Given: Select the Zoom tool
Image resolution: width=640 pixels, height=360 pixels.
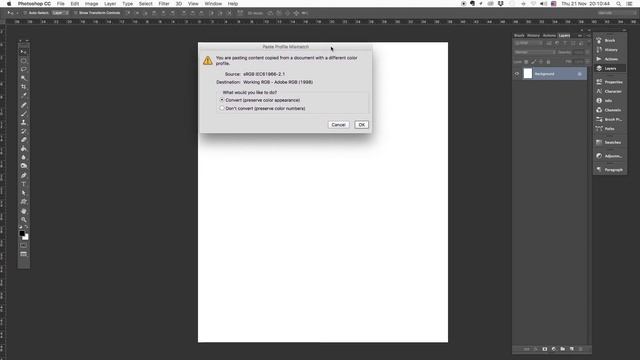Looking at the screenshot, I should [x=23, y=220].
